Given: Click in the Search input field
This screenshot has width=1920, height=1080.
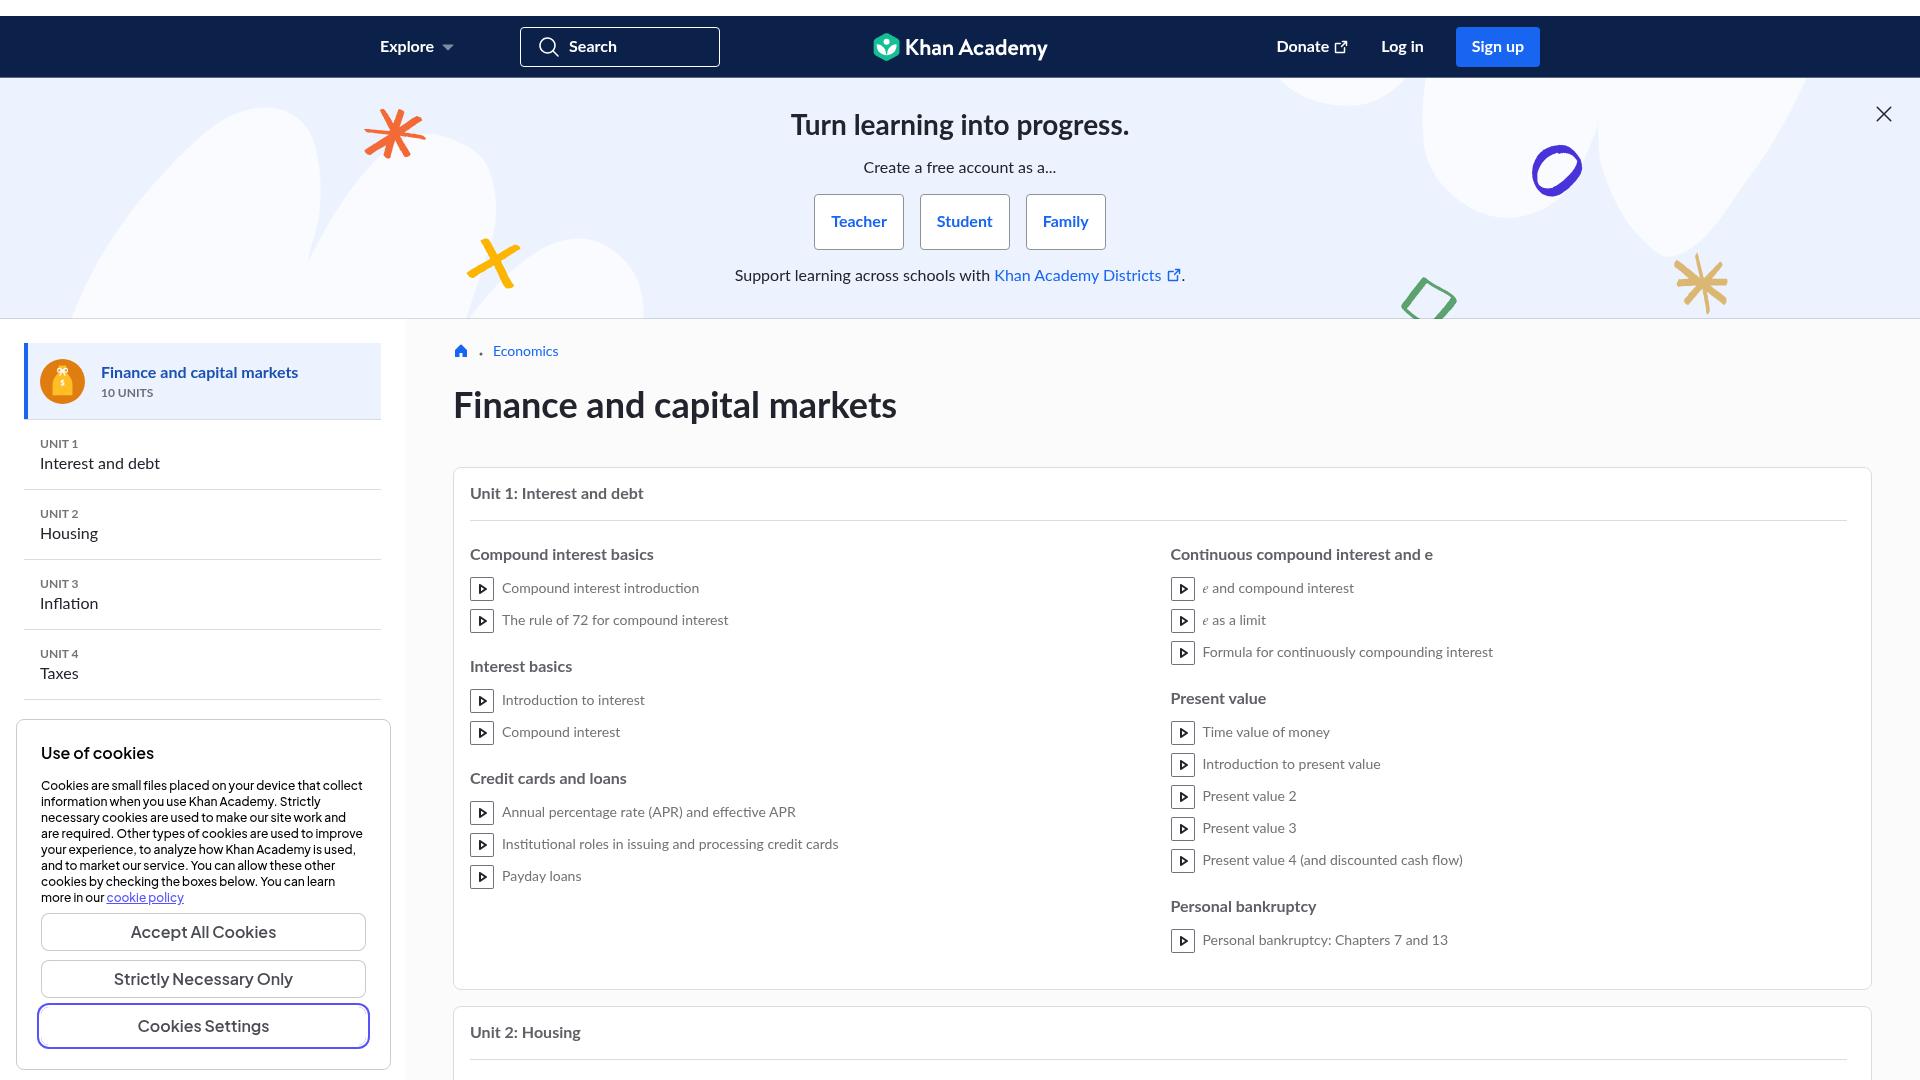Looking at the screenshot, I should pyautogui.click(x=620, y=47).
